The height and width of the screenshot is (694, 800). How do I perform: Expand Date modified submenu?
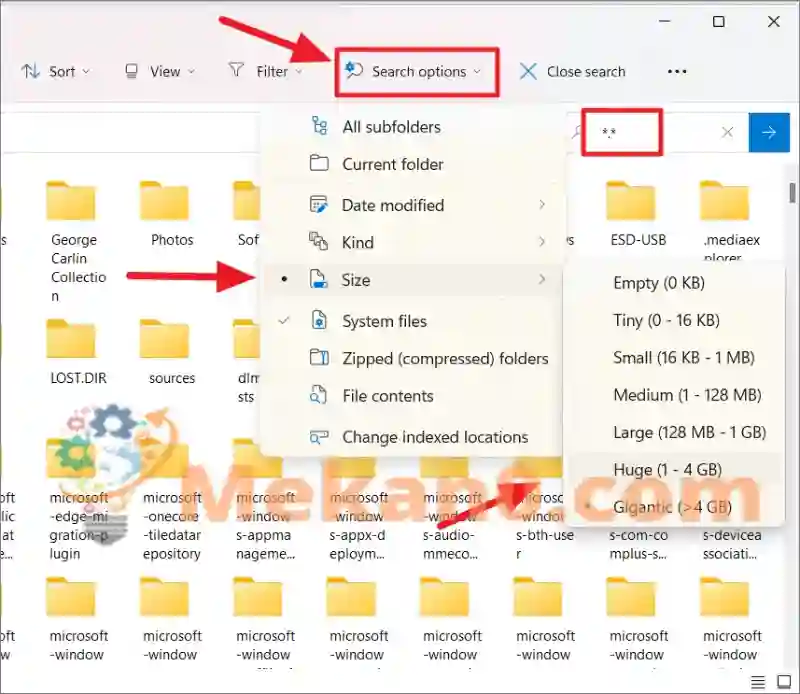pyautogui.click(x=413, y=205)
